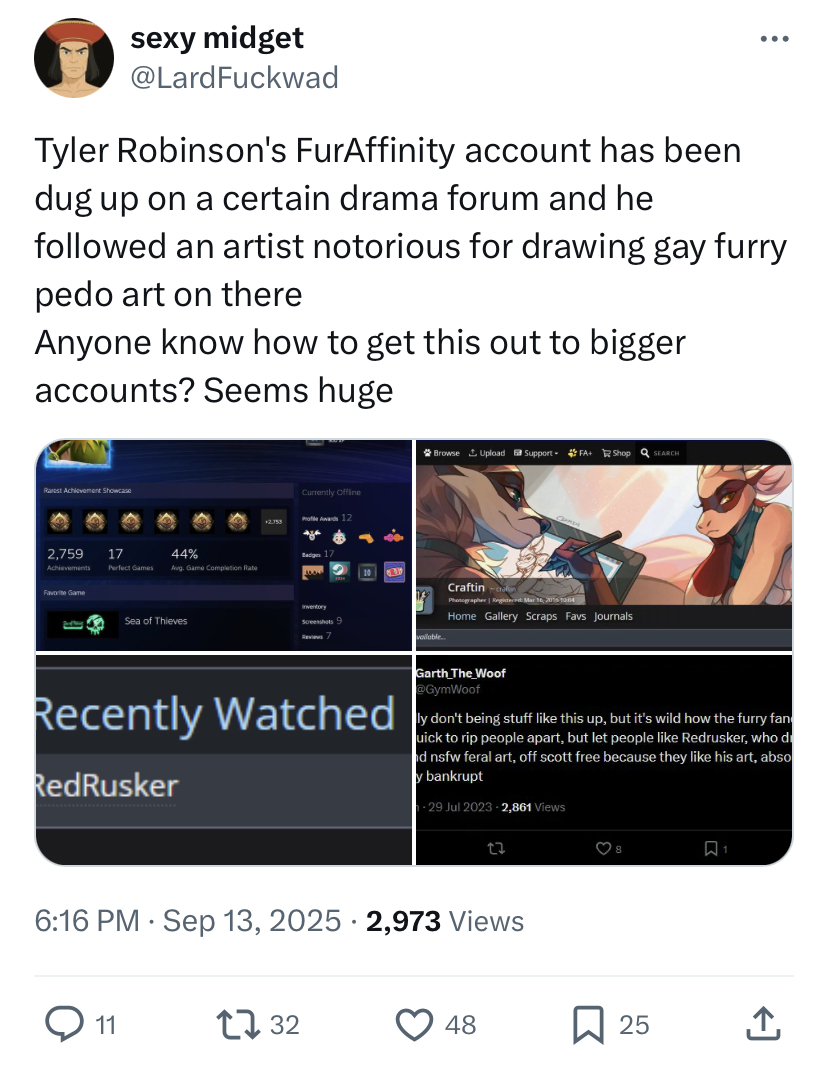Click the display name above the handle
The width and height of the screenshot is (828, 1076).
click(217, 38)
